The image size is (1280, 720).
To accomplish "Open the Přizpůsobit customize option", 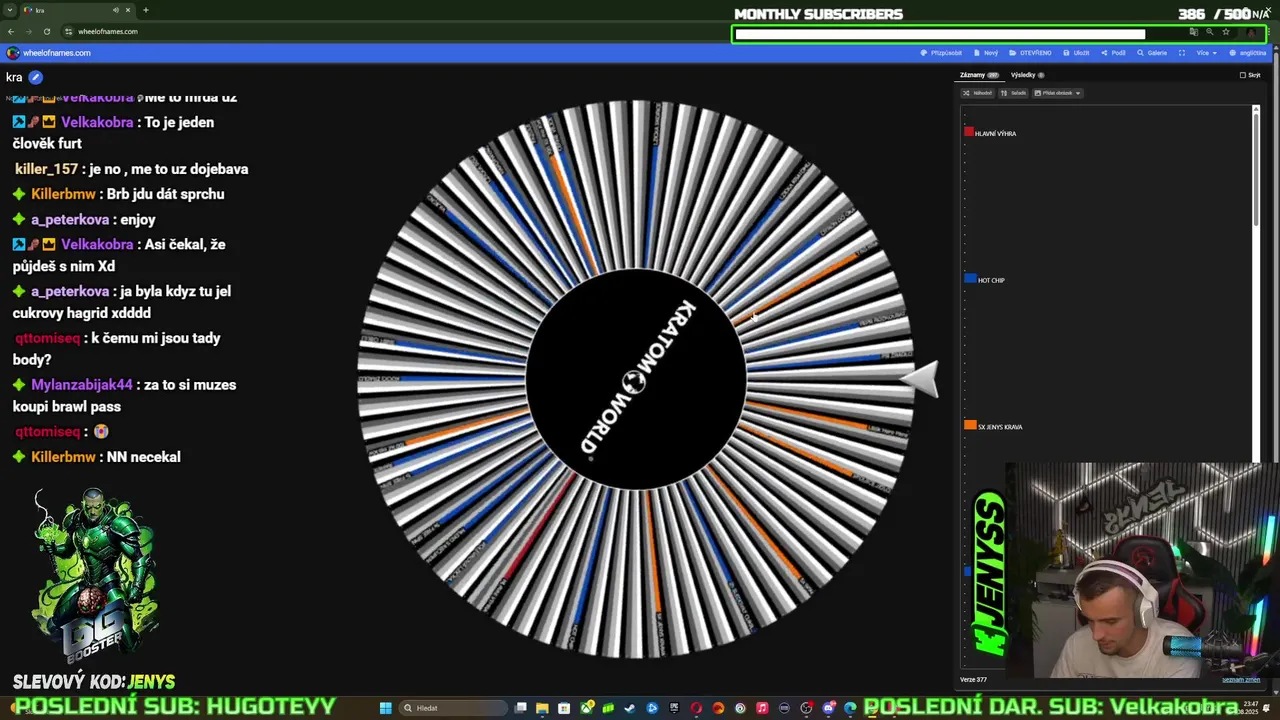I will (x=941, y=53).
